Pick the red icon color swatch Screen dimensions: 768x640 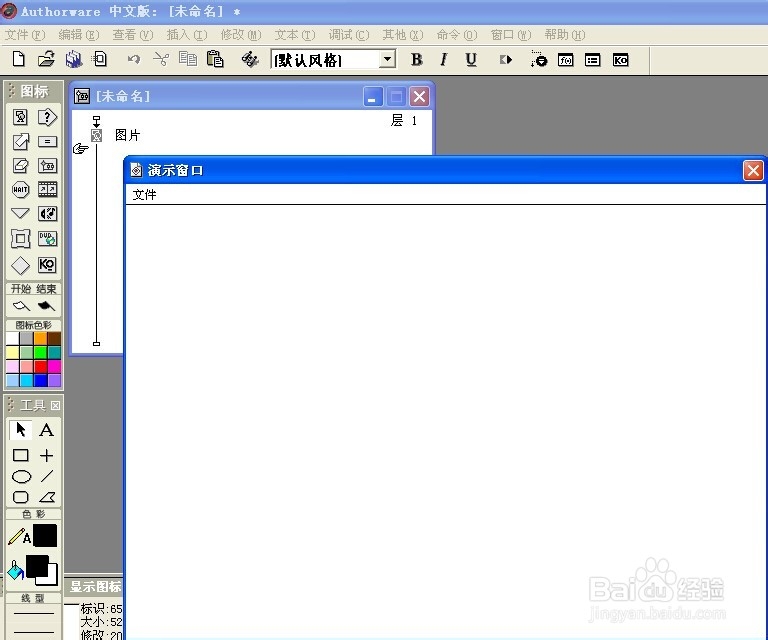[40, 366]
